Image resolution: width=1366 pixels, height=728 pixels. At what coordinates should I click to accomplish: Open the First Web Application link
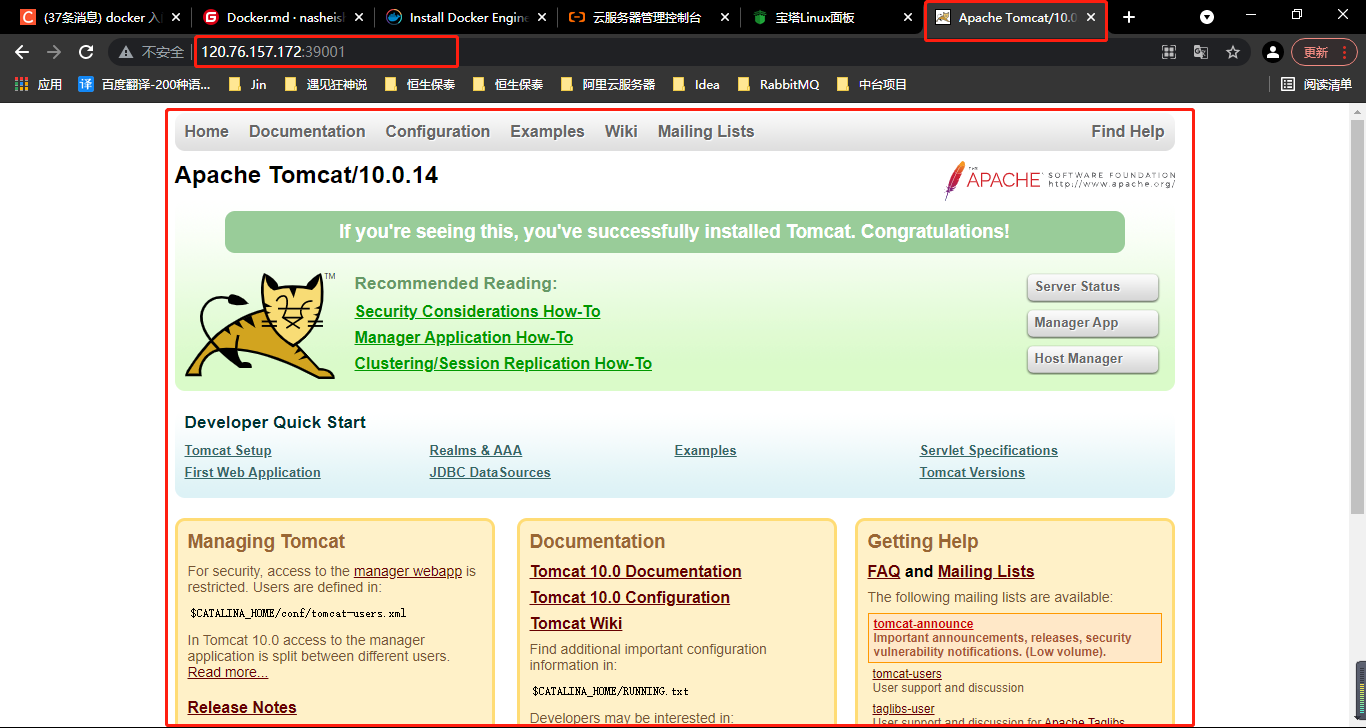point(253,472)
